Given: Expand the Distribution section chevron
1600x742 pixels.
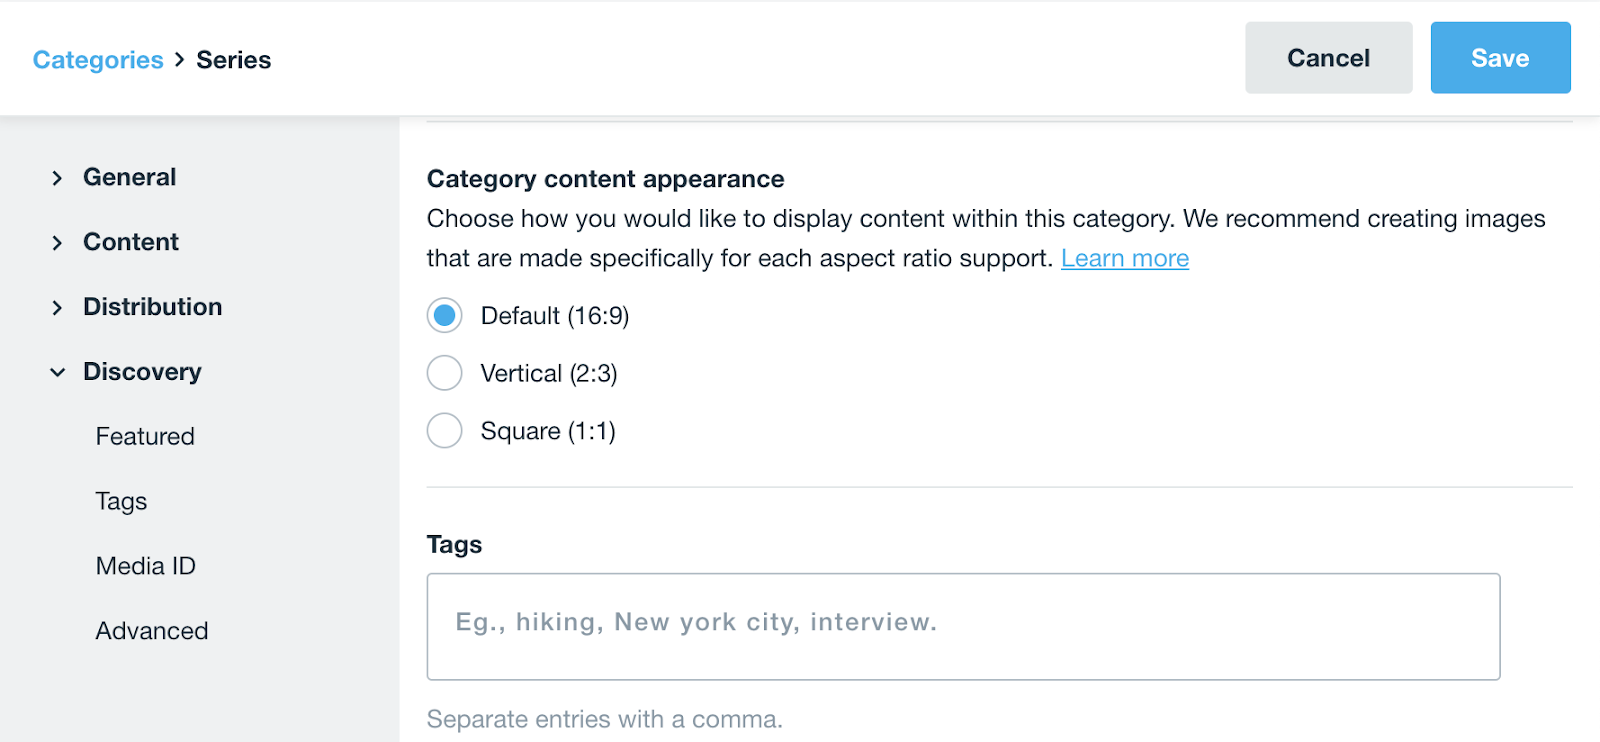Looking at the screenshot, I should click(x=57, y=308).
